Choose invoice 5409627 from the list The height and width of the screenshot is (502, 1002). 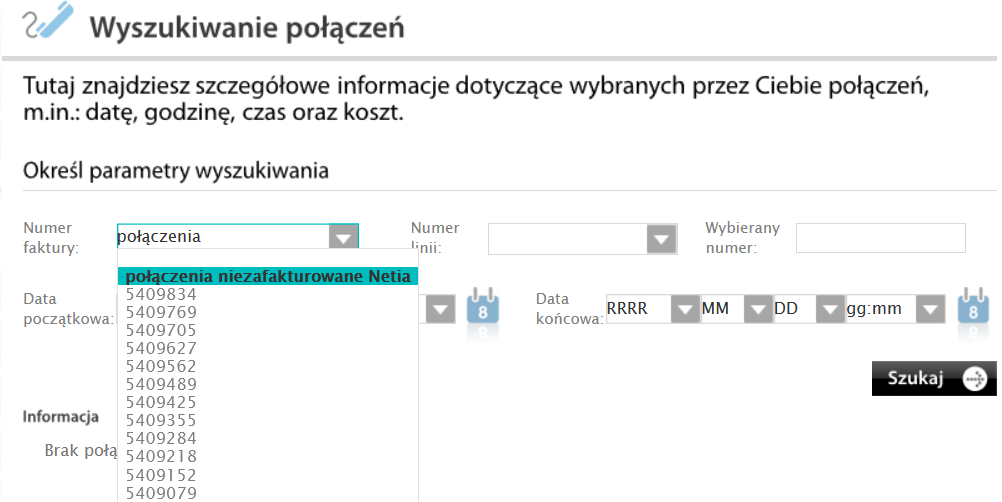161,348
